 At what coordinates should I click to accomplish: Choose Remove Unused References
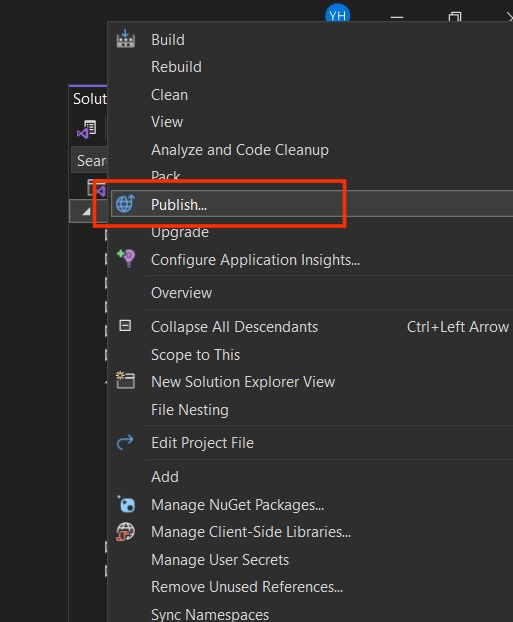(x=247, y=587)
